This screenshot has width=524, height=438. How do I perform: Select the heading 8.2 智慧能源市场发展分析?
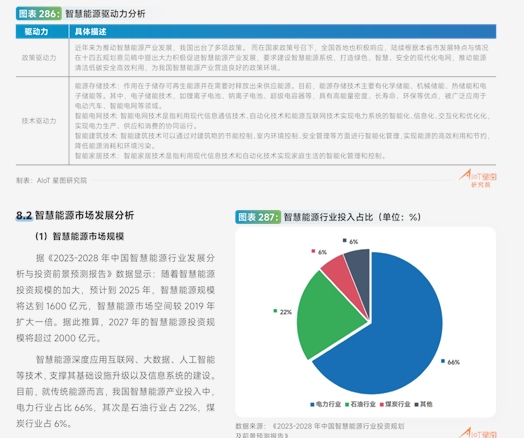(75, 215)
